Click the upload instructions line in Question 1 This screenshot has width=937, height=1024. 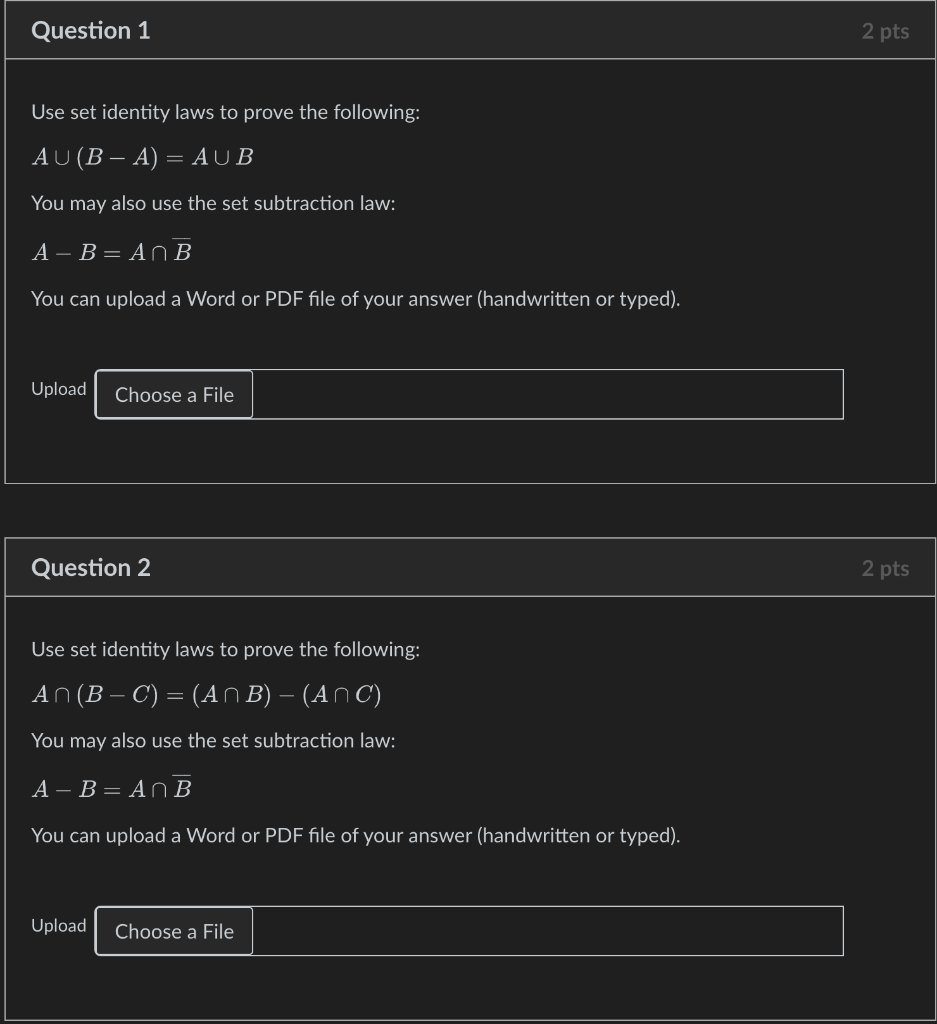point(355,298)
